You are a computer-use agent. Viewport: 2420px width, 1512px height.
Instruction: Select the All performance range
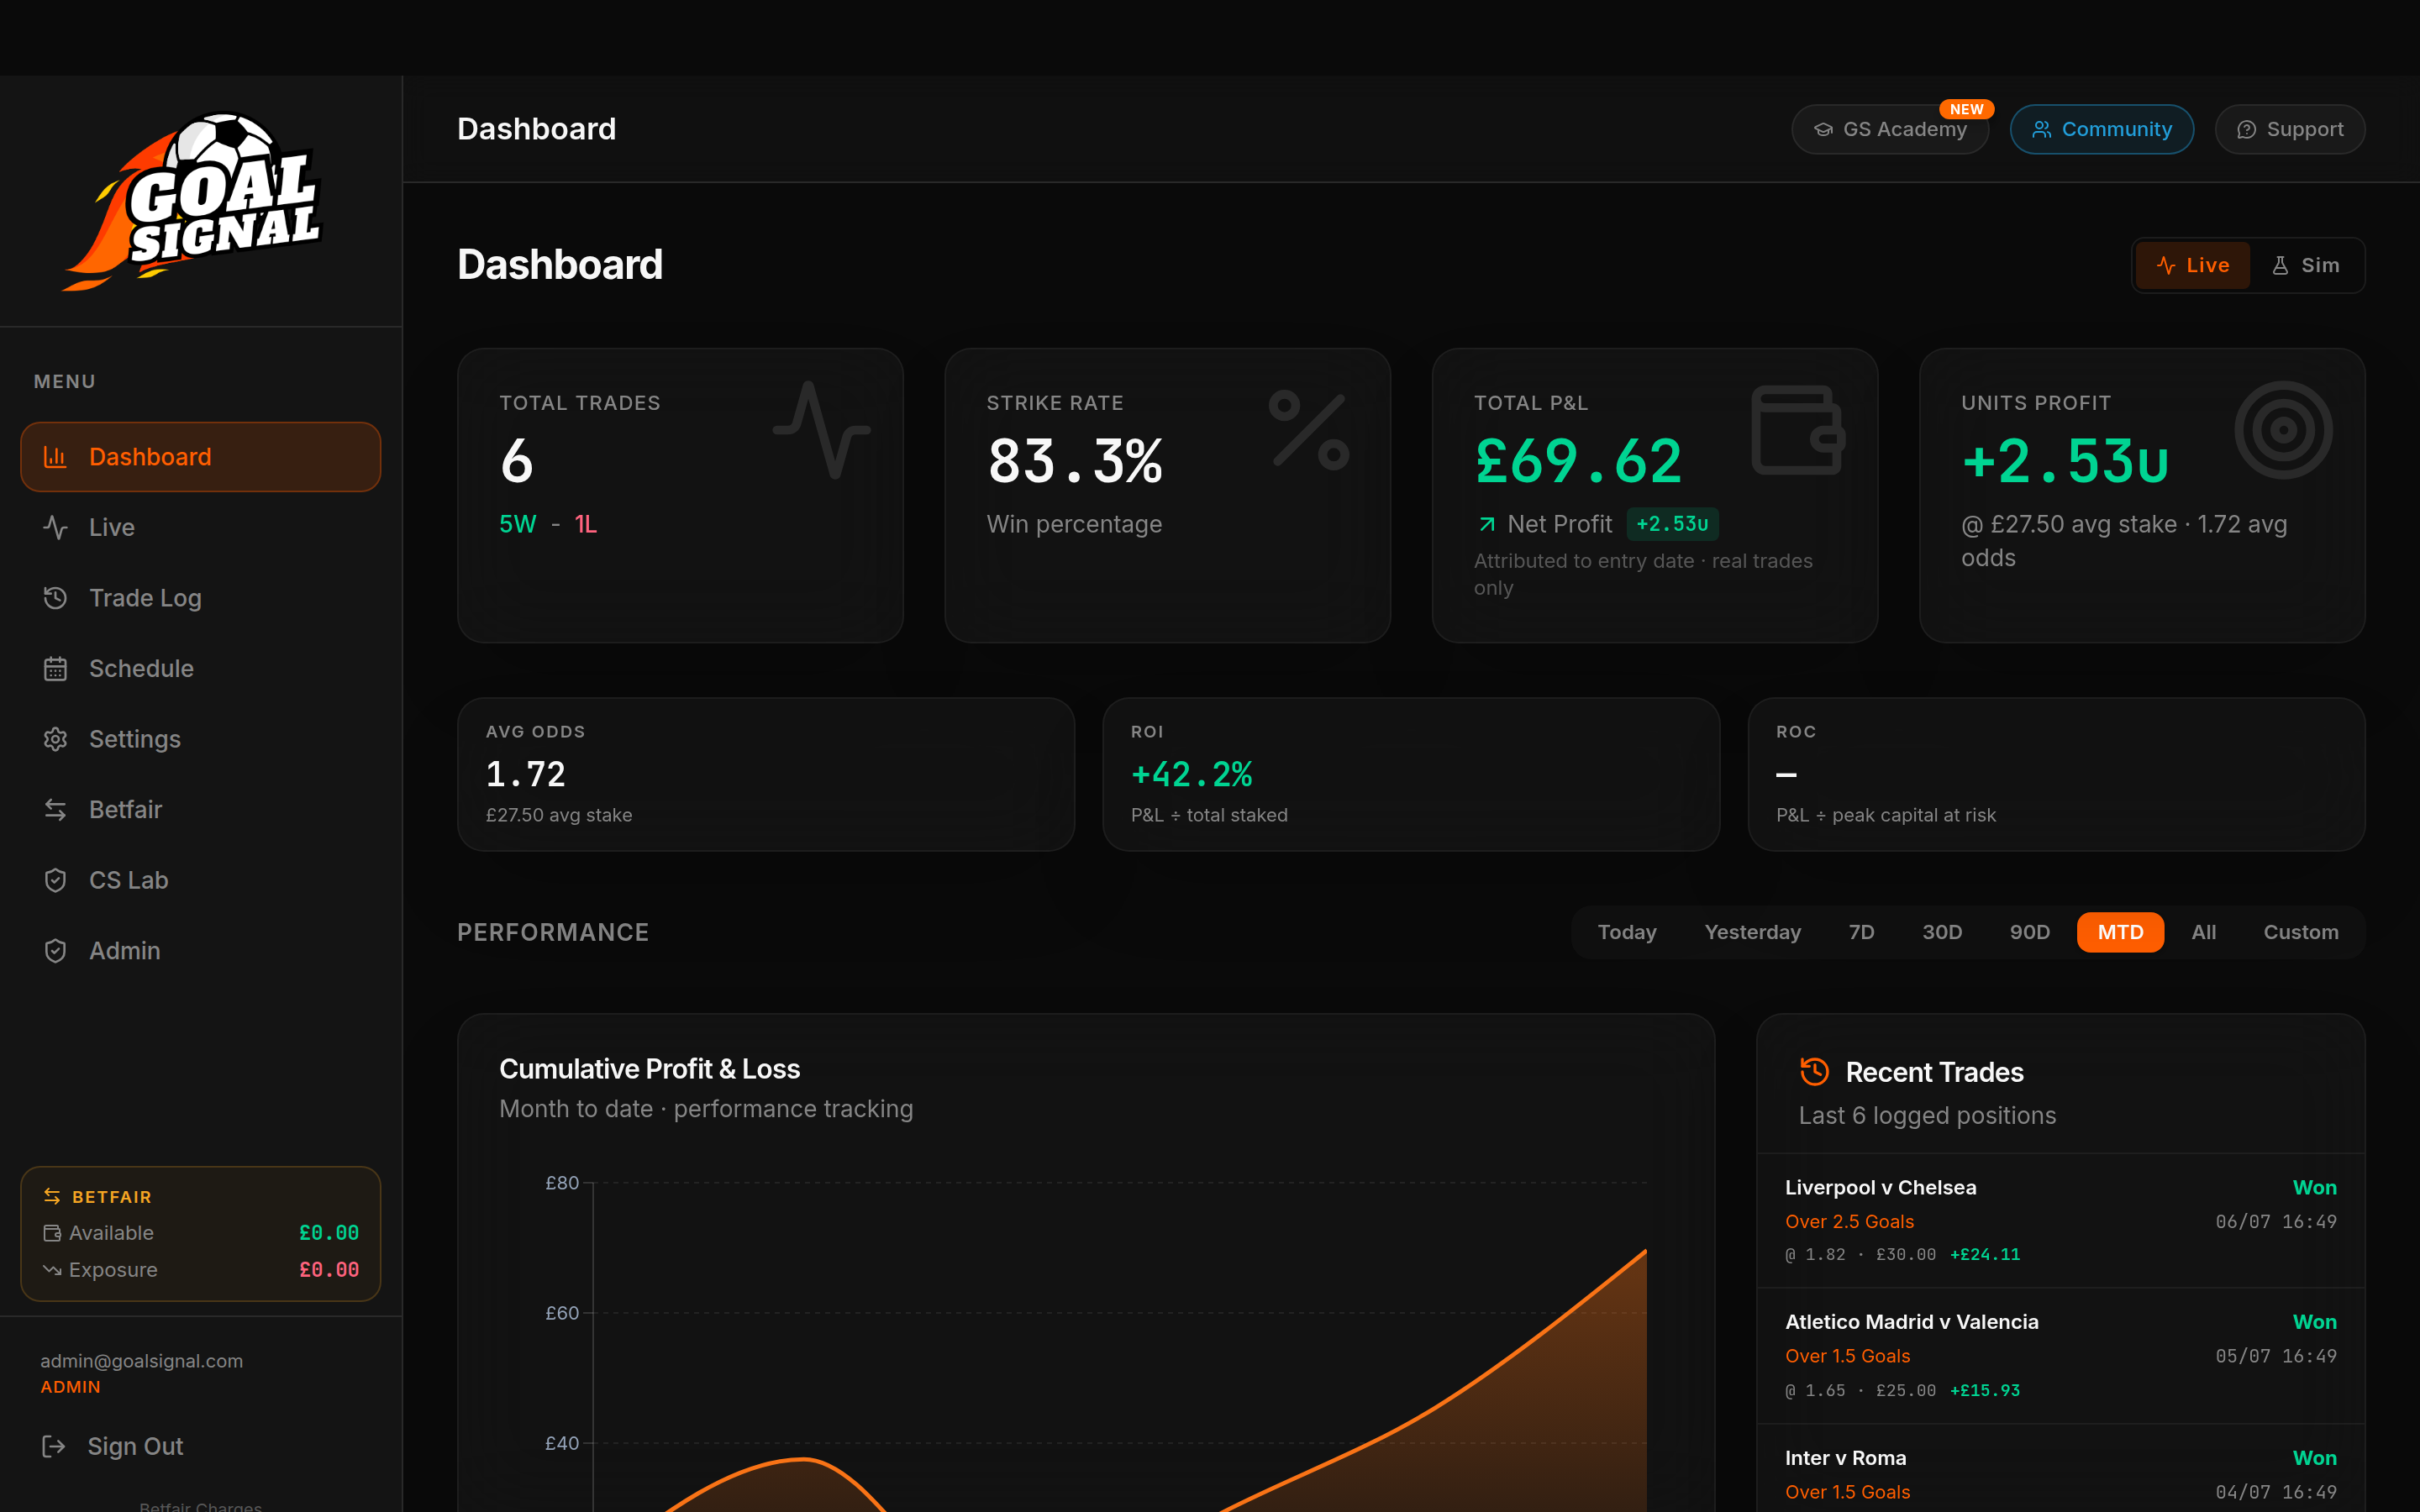(x=2203, y=932)
